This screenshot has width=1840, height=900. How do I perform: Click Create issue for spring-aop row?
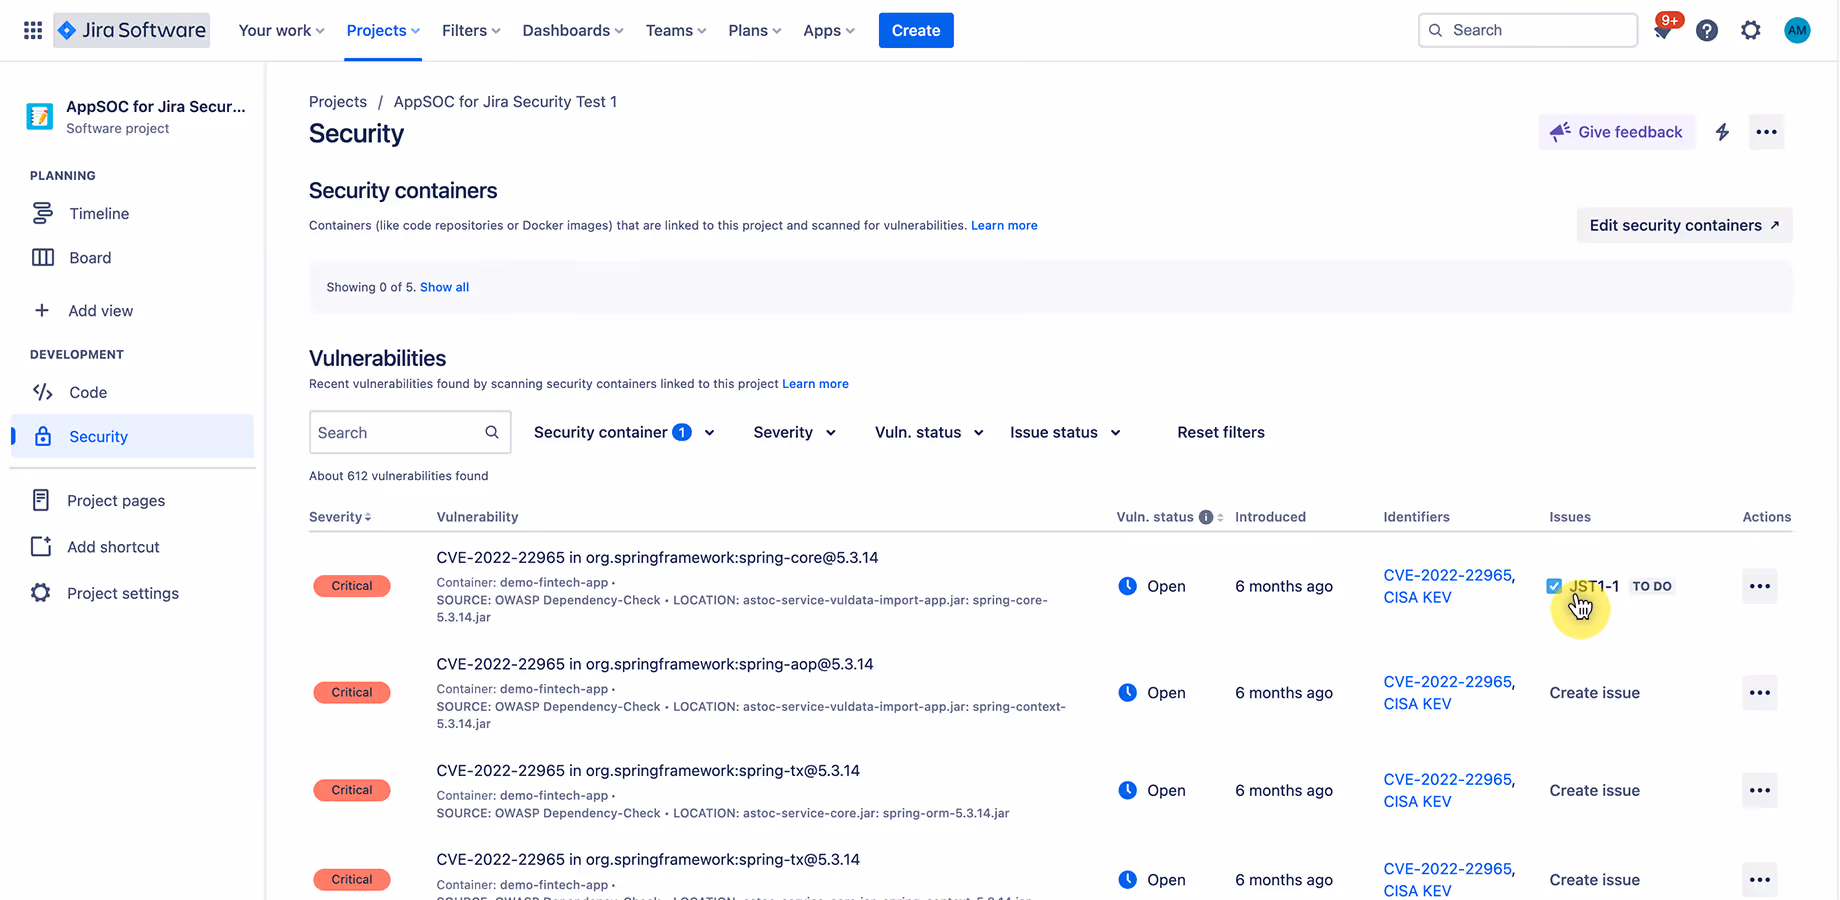(x=1595, y=692)
